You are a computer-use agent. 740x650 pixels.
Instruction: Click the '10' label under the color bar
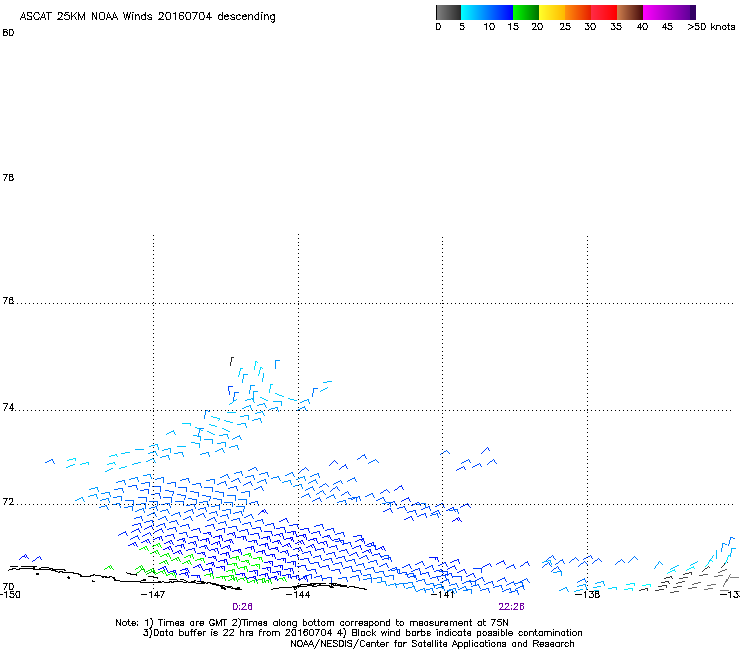coord(489,27)
